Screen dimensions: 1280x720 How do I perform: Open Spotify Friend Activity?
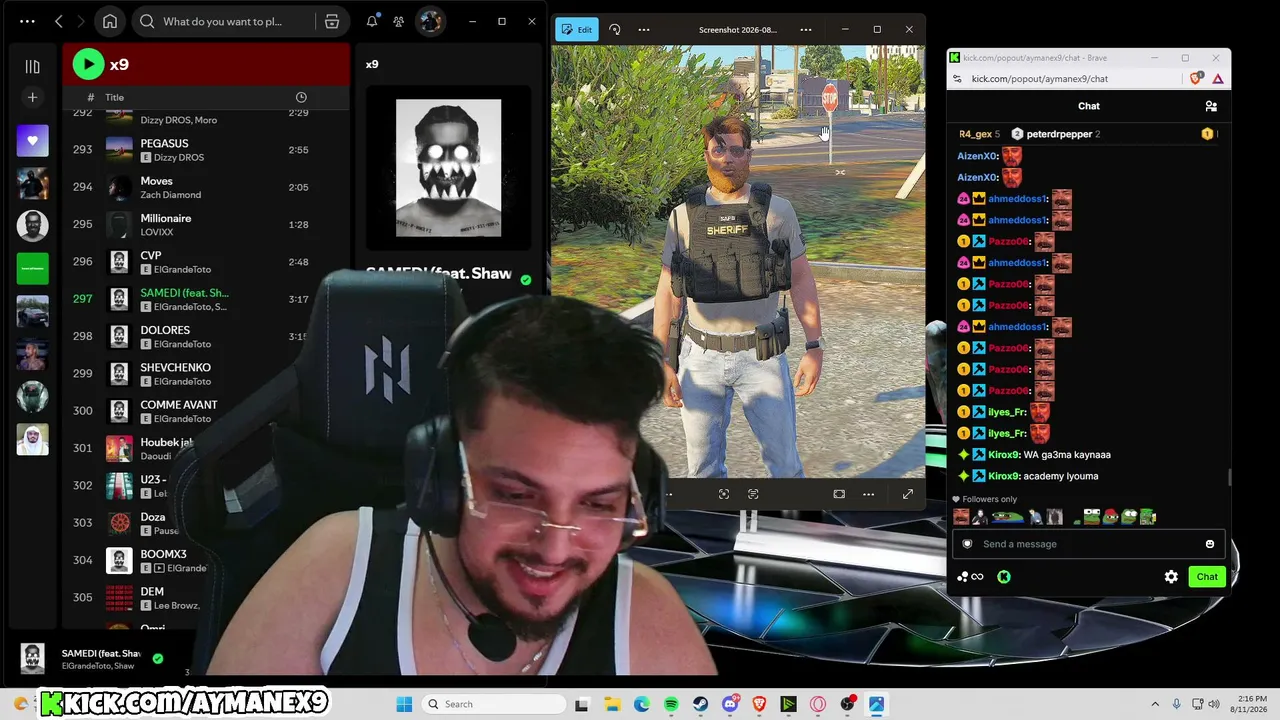[399, 21]
